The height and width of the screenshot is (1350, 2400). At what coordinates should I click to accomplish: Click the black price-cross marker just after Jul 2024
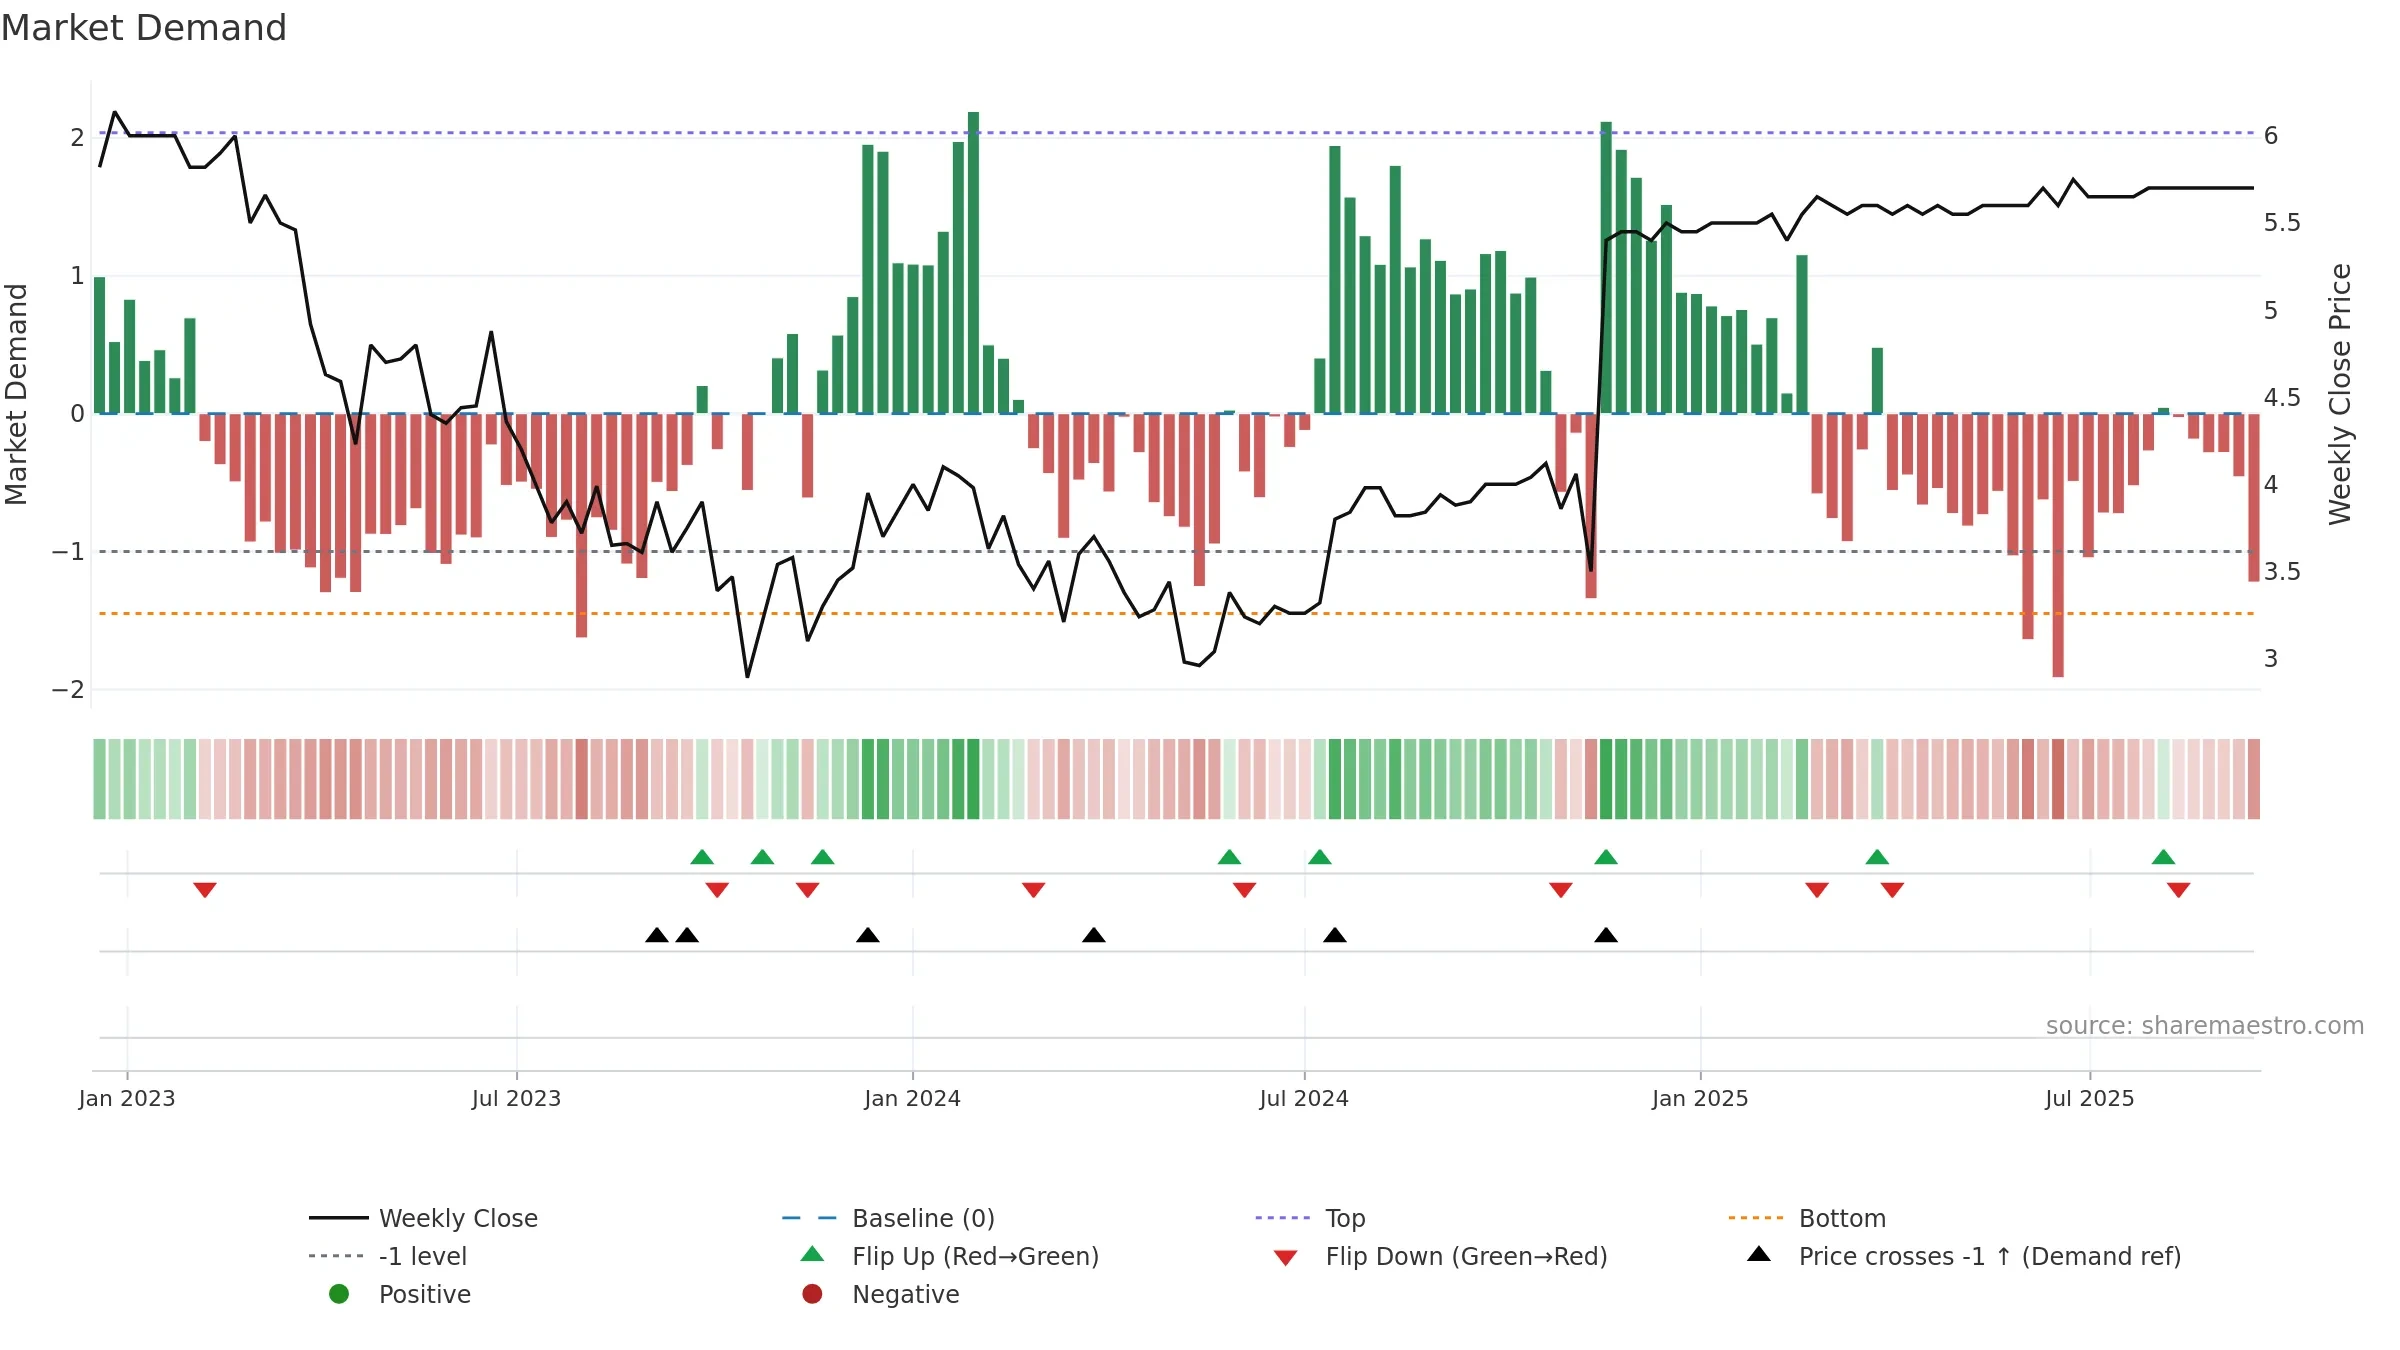[1335, 935]
